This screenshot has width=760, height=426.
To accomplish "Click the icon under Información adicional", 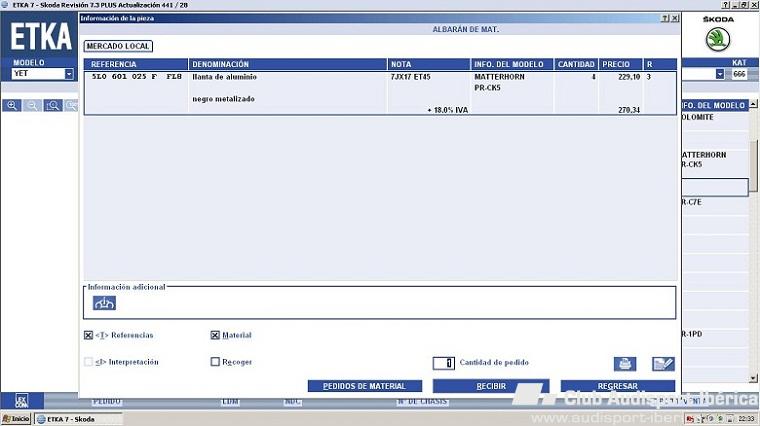I will click(104, 303).
